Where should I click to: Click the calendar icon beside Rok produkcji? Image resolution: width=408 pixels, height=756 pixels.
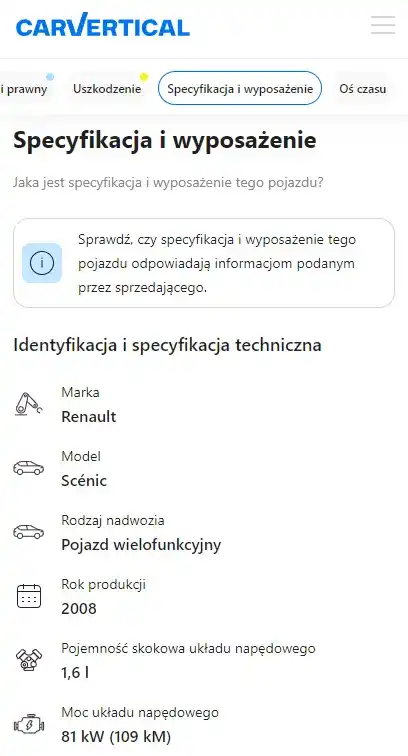tap(29, 596)
